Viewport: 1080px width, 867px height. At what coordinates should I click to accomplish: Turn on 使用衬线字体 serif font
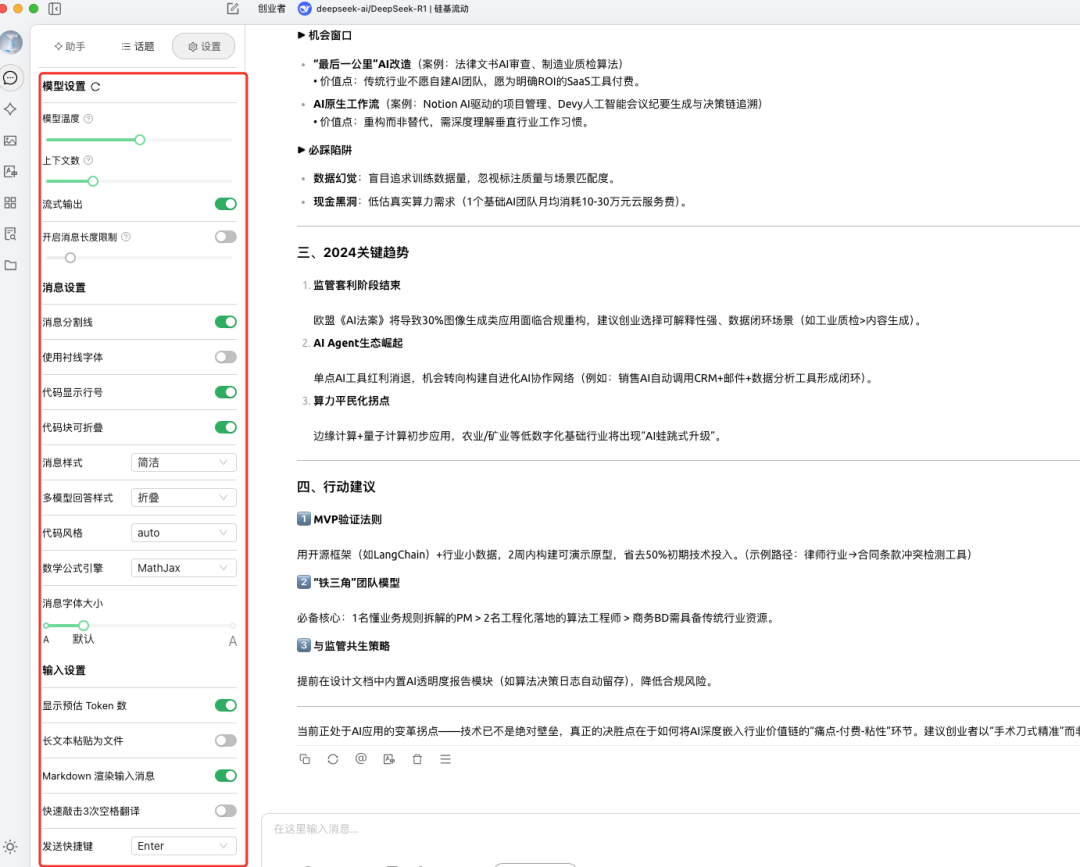point(225,357)
